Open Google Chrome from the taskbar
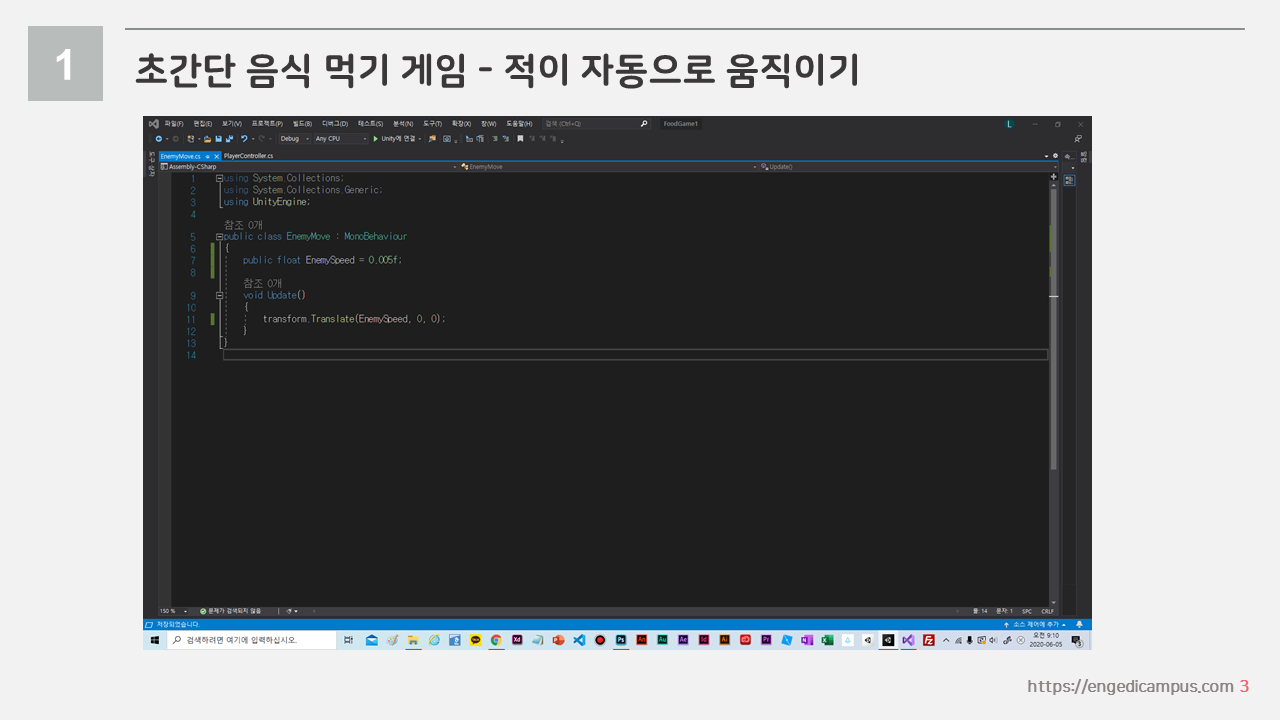Screen dimensions: 1280x720 click(x=496, y=639)
